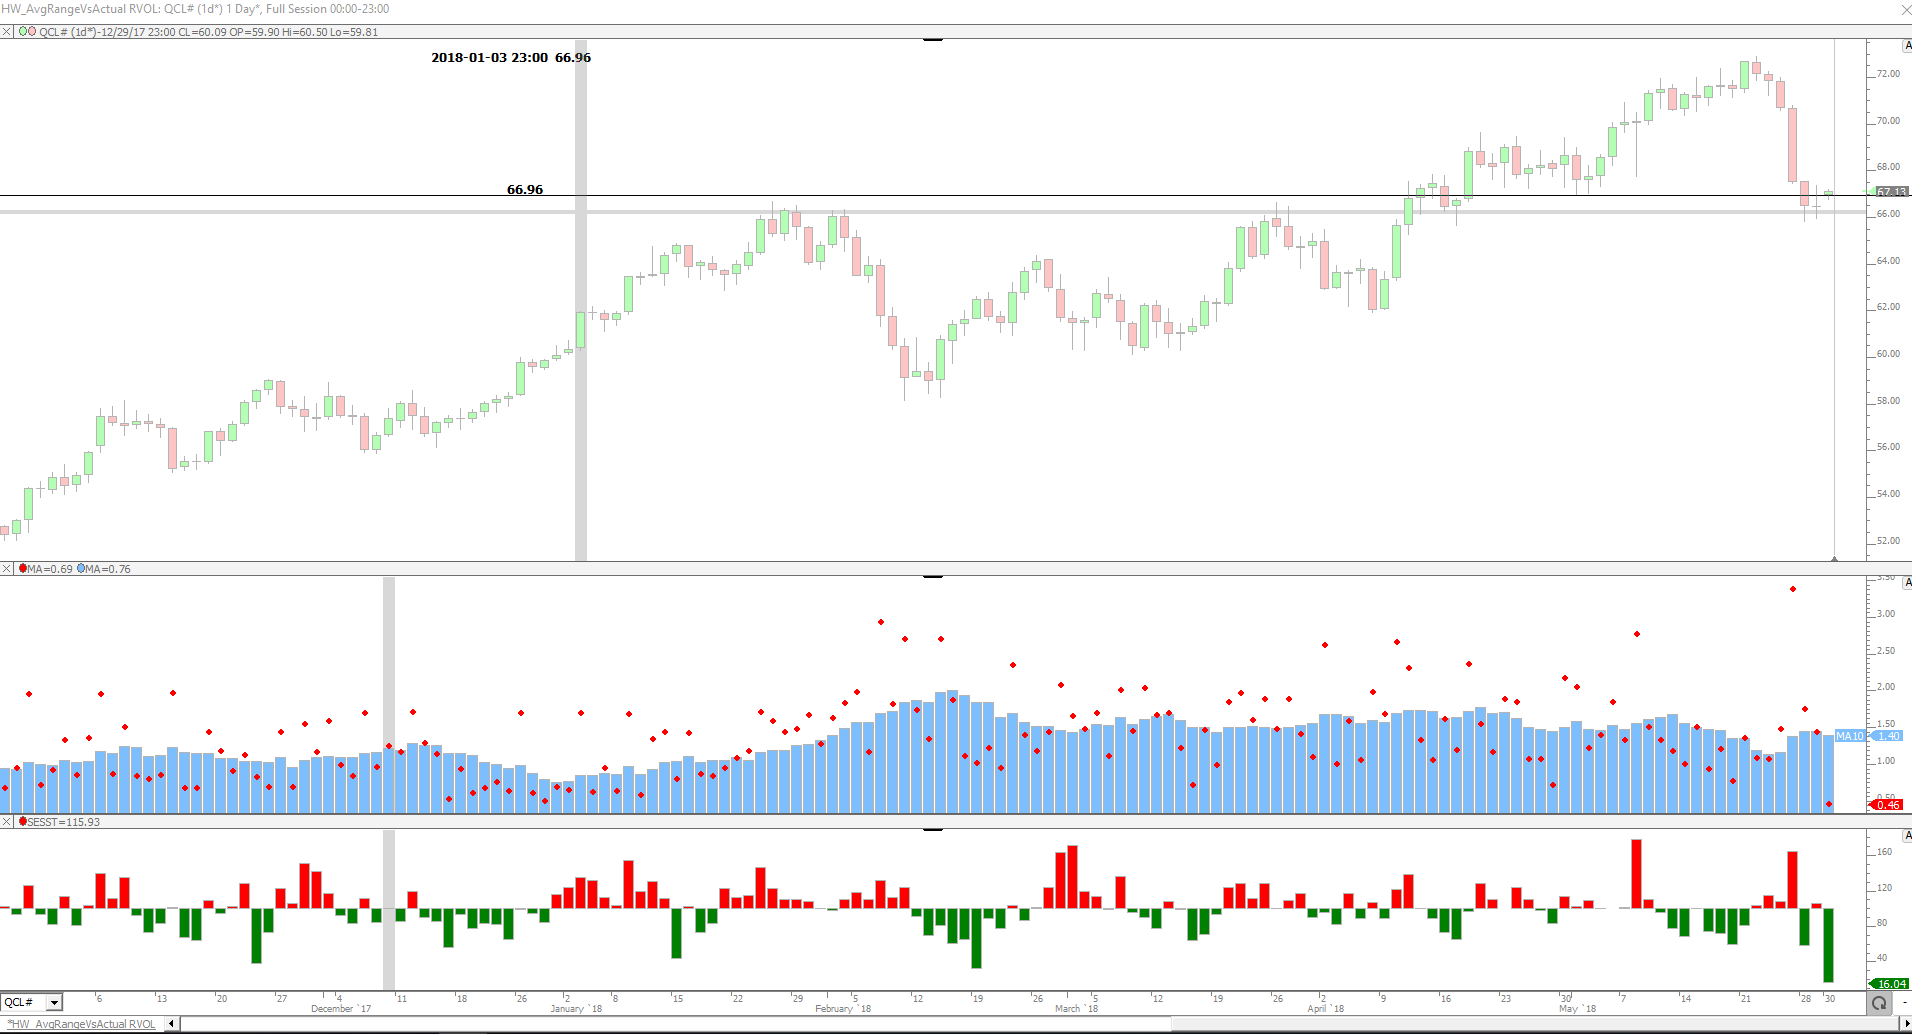This screenshot has height=1034, width=1912.
Task: Click the SESST=115.93 legend label
Action: [64, 822]
